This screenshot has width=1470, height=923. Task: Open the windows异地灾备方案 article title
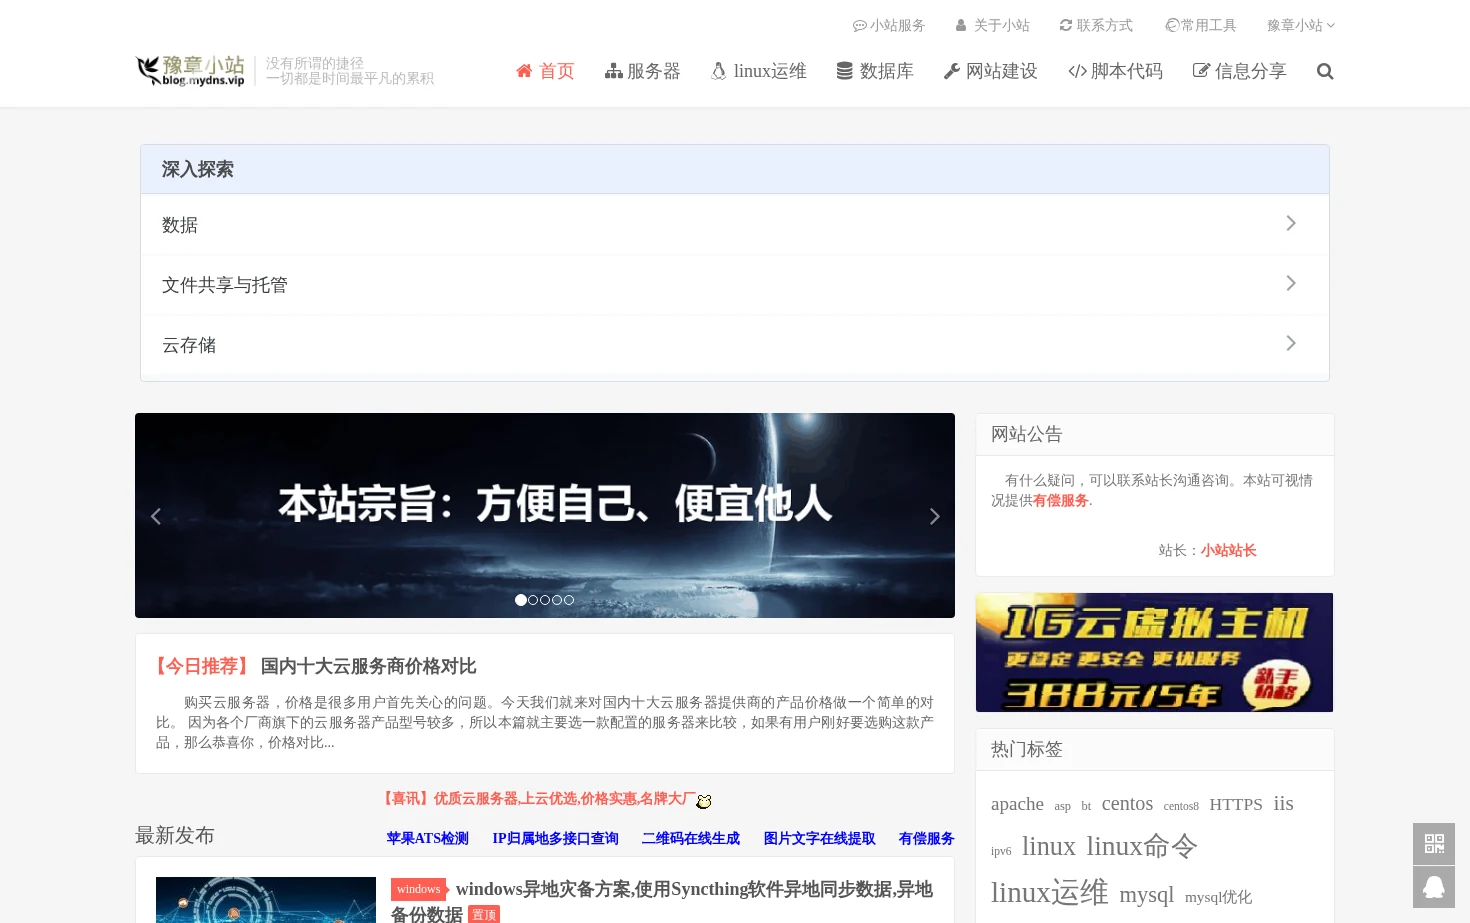pos(661,901)
